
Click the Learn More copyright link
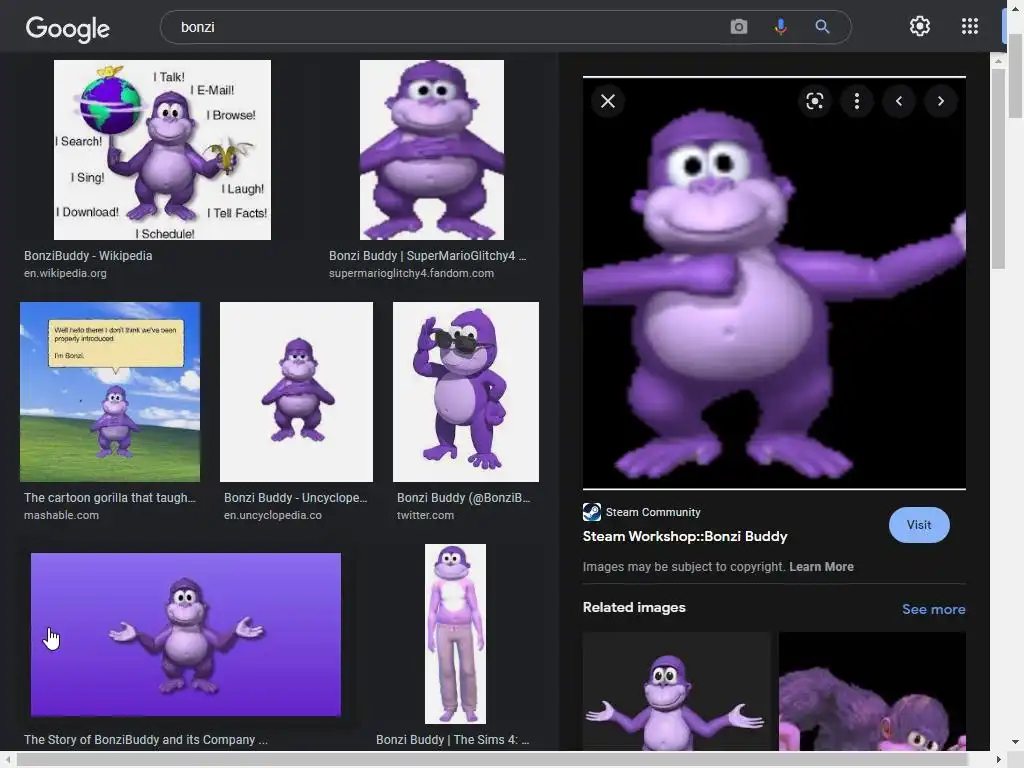[821, 567]
